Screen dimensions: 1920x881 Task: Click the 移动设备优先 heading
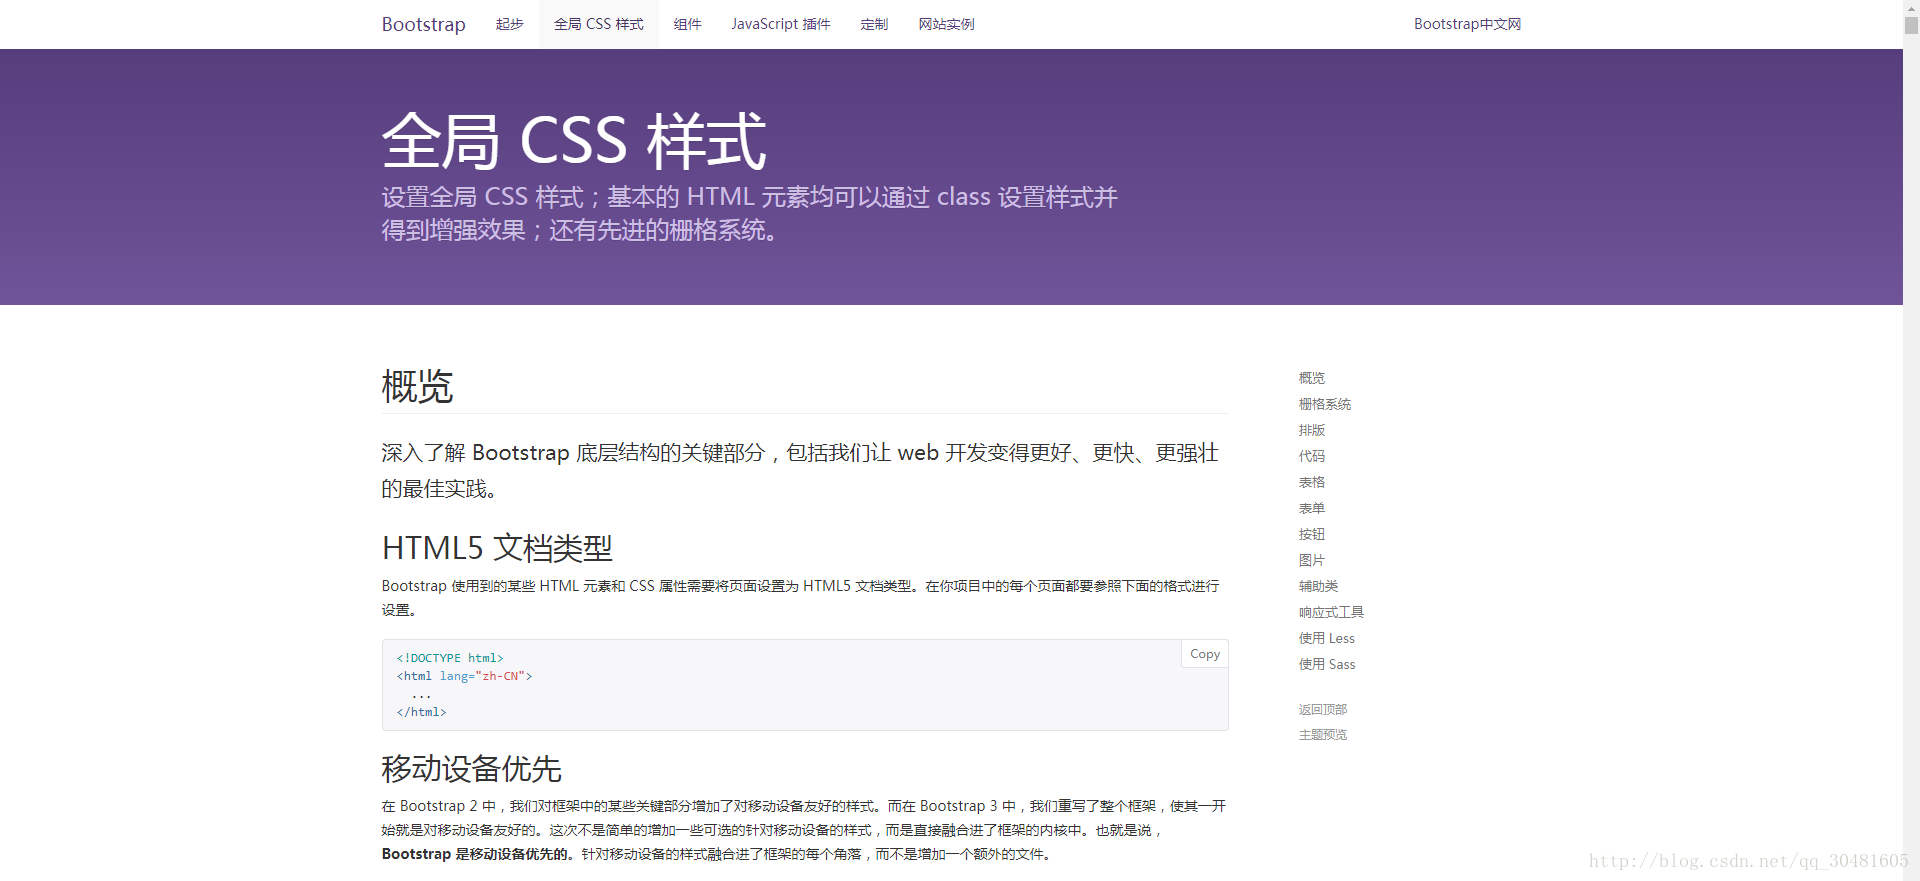[x=471, y=768]
